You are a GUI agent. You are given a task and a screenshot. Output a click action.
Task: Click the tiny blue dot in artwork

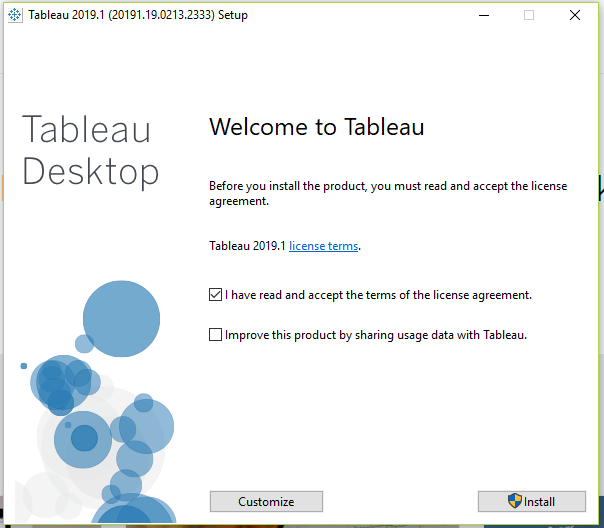tap(24, 366)
